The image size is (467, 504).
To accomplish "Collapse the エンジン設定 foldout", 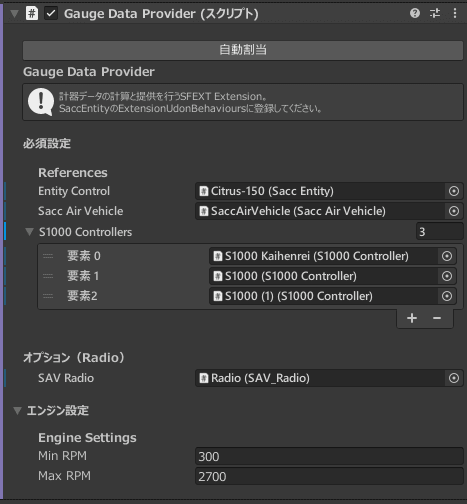I will pos(17,410).
